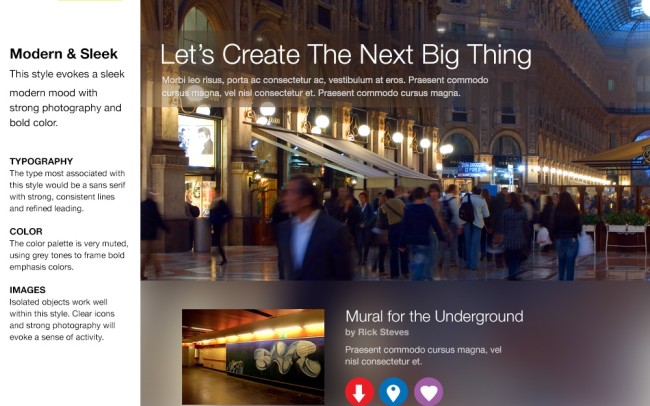Image resolution: width=650 pixels, height=406 pixels.
Task: Click the TYPOGRAPHY section heading
Action: tap(41, 161)
